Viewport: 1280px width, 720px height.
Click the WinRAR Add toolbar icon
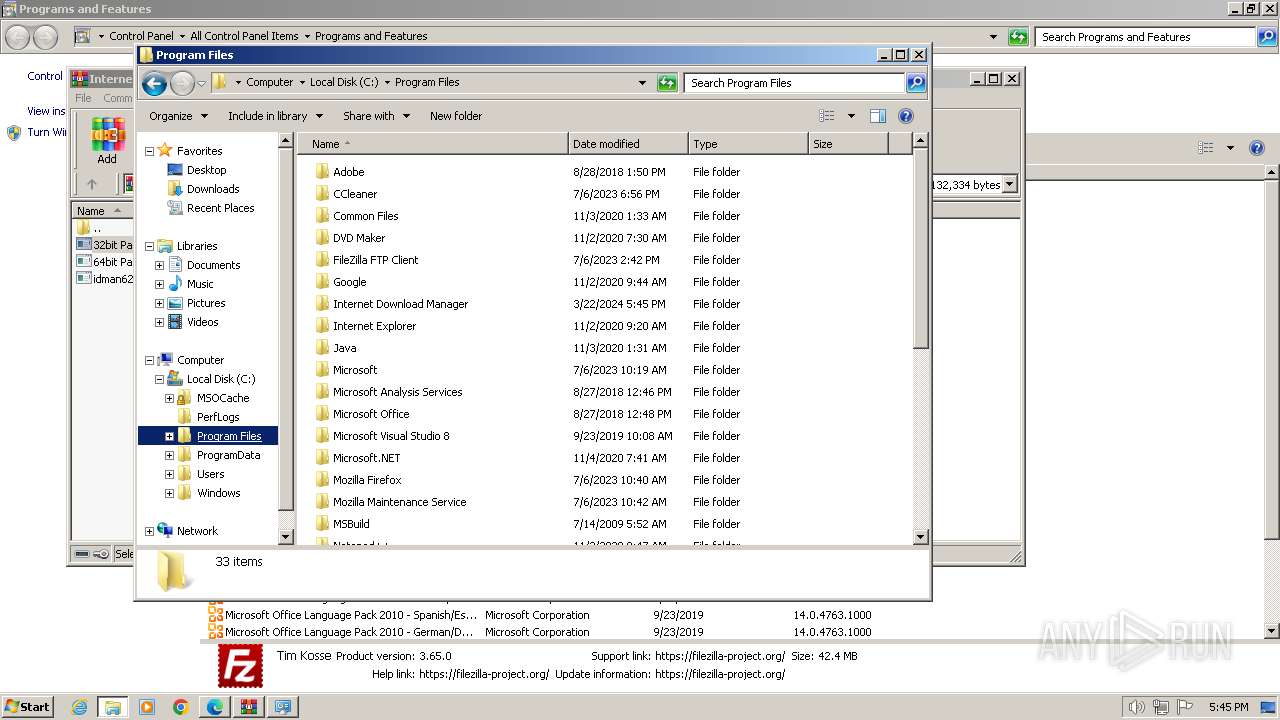click(107, 141)
